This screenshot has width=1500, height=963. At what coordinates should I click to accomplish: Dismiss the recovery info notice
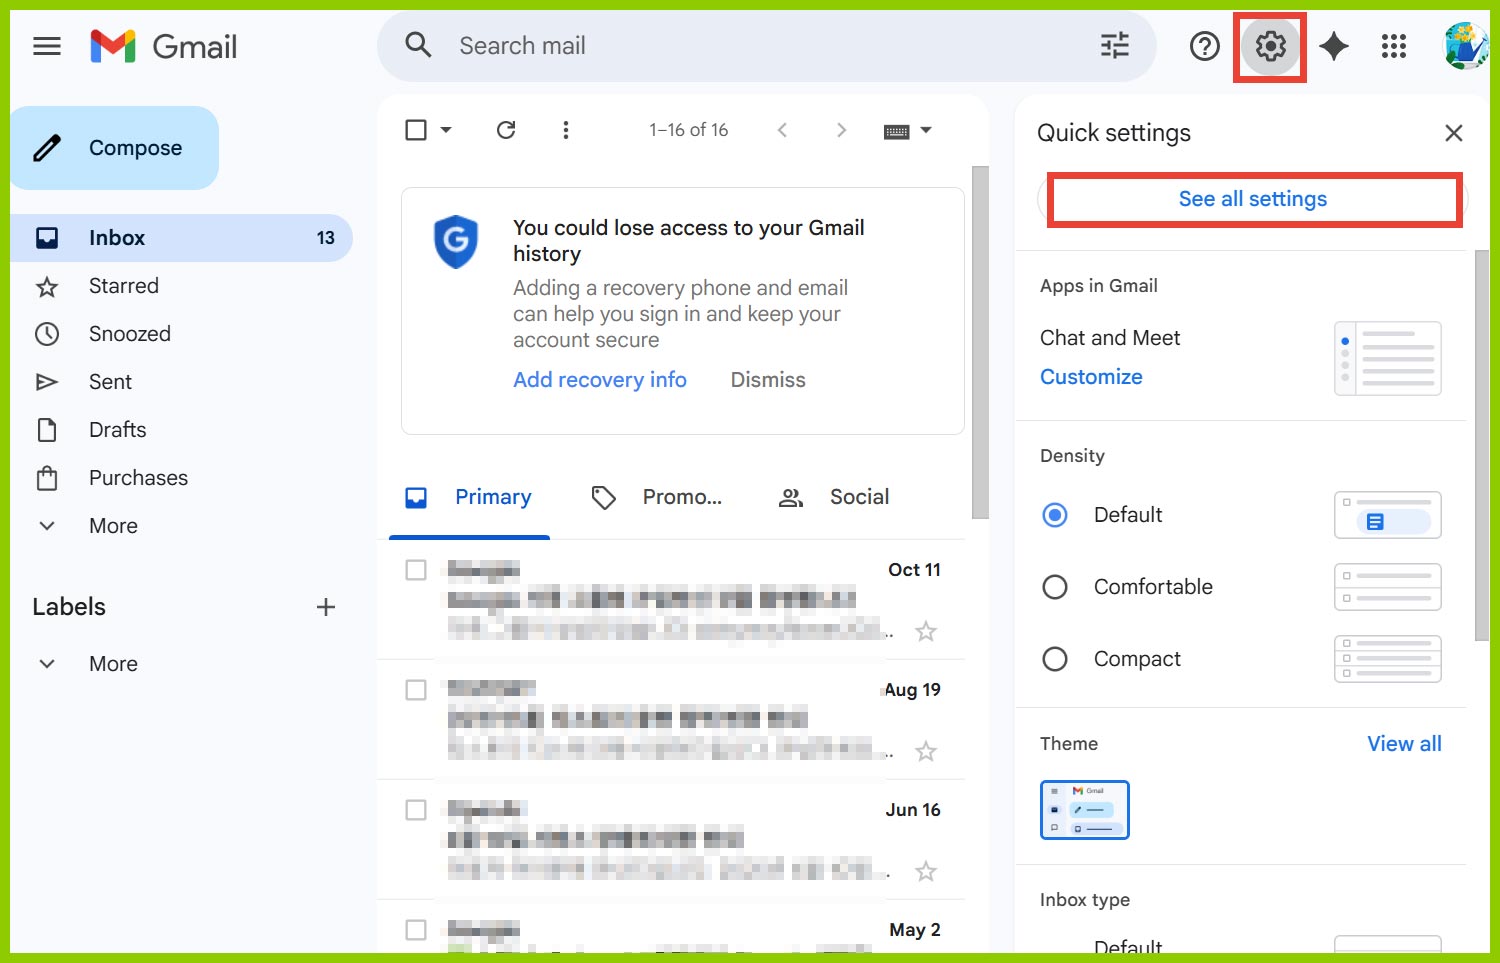click(768, 380)
